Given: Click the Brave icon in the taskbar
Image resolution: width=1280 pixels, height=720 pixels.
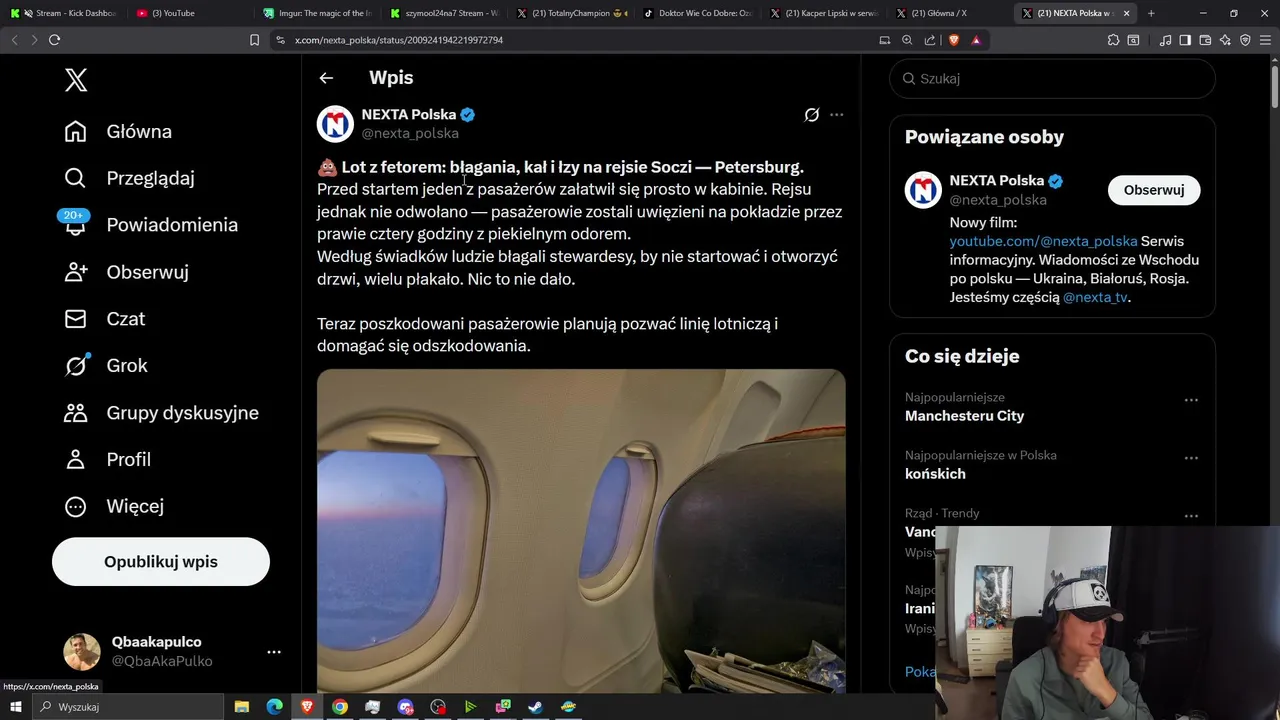Looking at the screenshot, I should pyautogui.click(x=307, y=707).
